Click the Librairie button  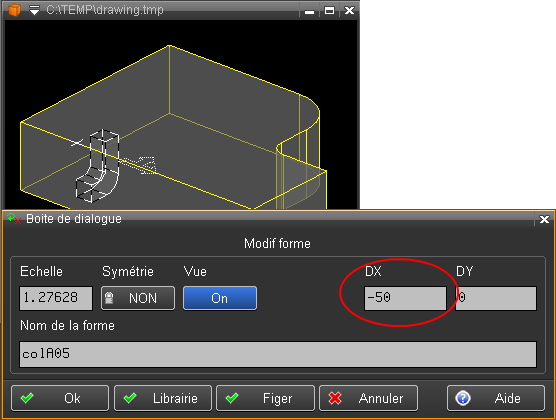point(163,398)
